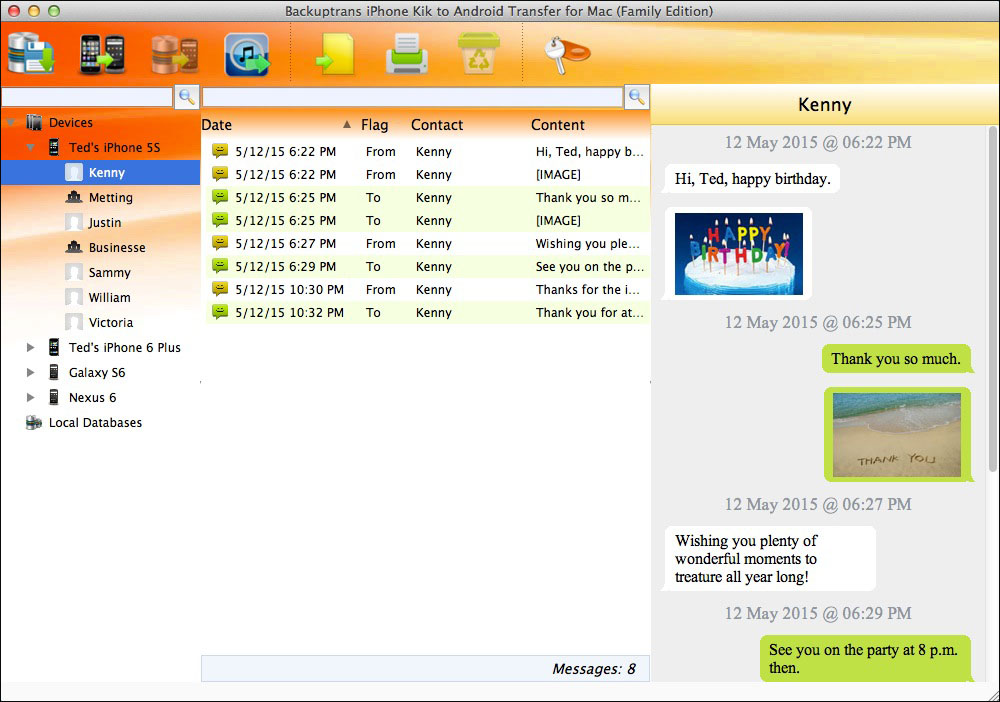Click the Nexus 6 phone icon
This screenshot has width=1000, height=702.
(x=54, y=397)
